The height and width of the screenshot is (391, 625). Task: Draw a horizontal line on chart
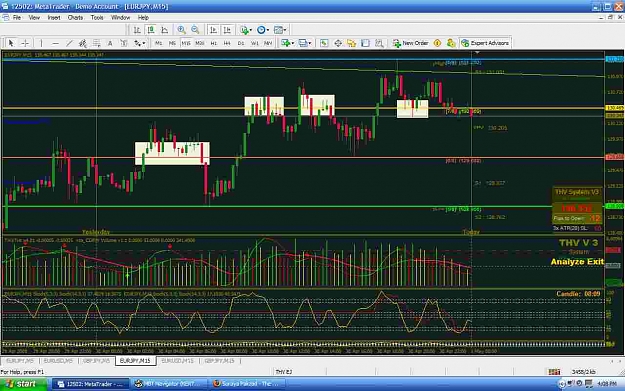click(x=55, y=43)
